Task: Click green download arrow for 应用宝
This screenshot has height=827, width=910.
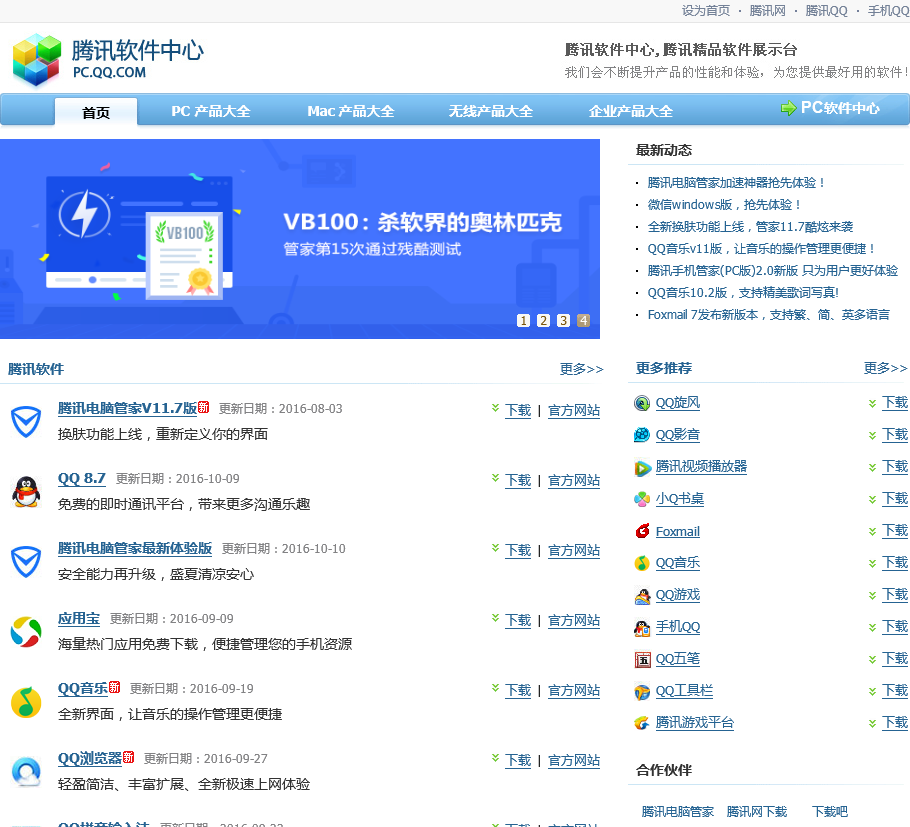Action: (x=495, y=617)
